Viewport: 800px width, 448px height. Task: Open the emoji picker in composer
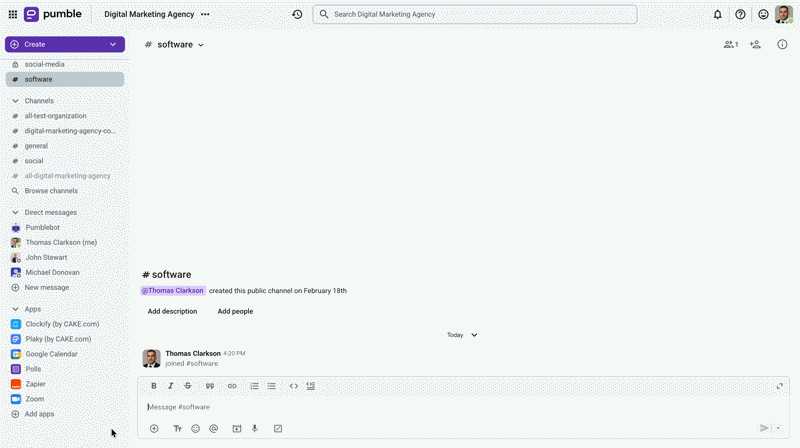pos(195,428)
